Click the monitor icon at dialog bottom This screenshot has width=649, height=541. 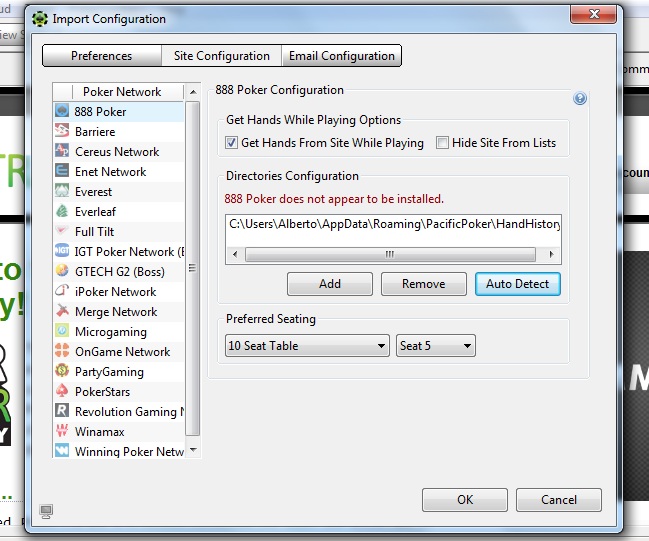[46, 512]
